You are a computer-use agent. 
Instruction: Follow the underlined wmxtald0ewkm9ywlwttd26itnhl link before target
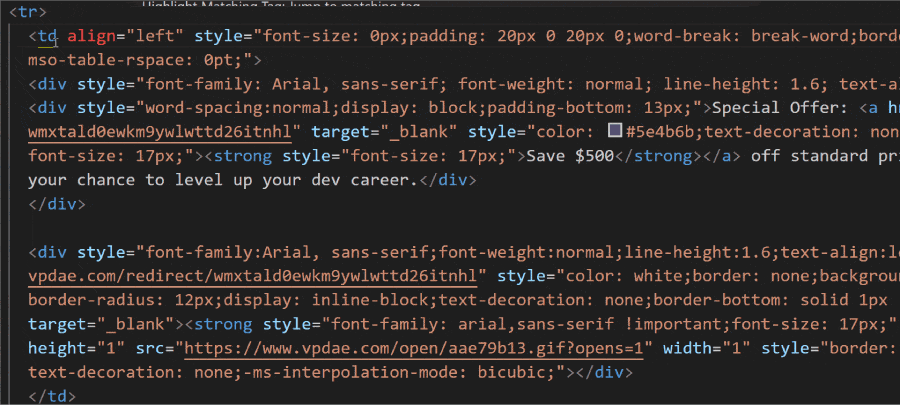coord(160,132)
